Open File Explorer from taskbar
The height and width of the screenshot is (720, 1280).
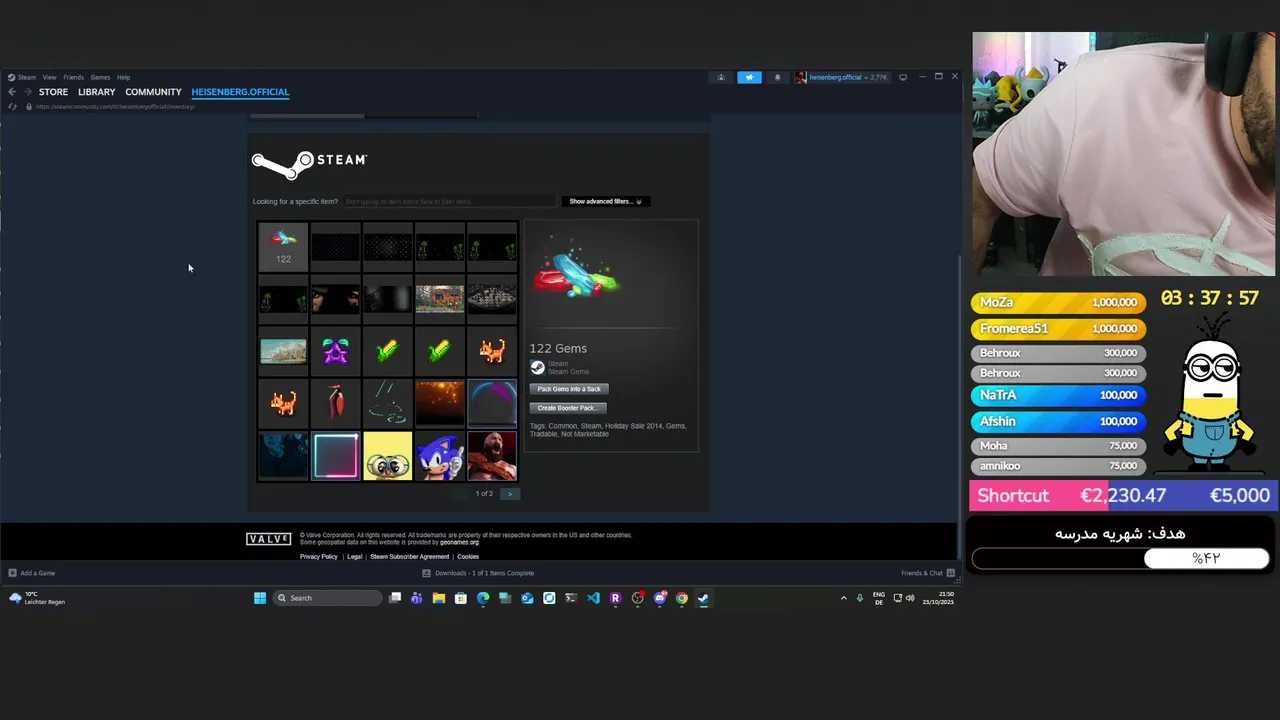click(x=438, y=598)
